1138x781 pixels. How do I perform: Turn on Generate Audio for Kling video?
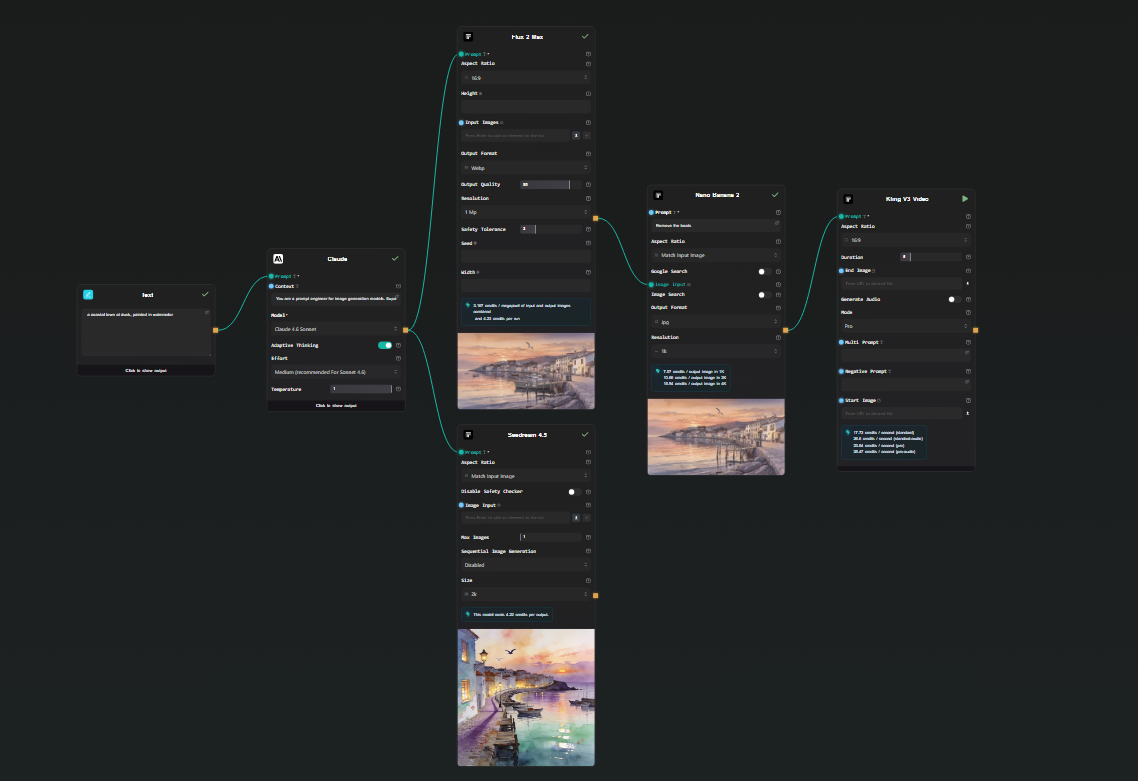(x=954, y=299)
